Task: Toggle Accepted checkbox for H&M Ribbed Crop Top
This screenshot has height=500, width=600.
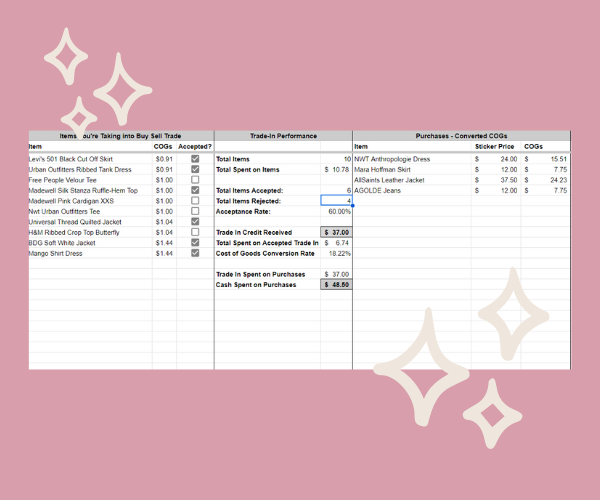Action: coord(195,232)
